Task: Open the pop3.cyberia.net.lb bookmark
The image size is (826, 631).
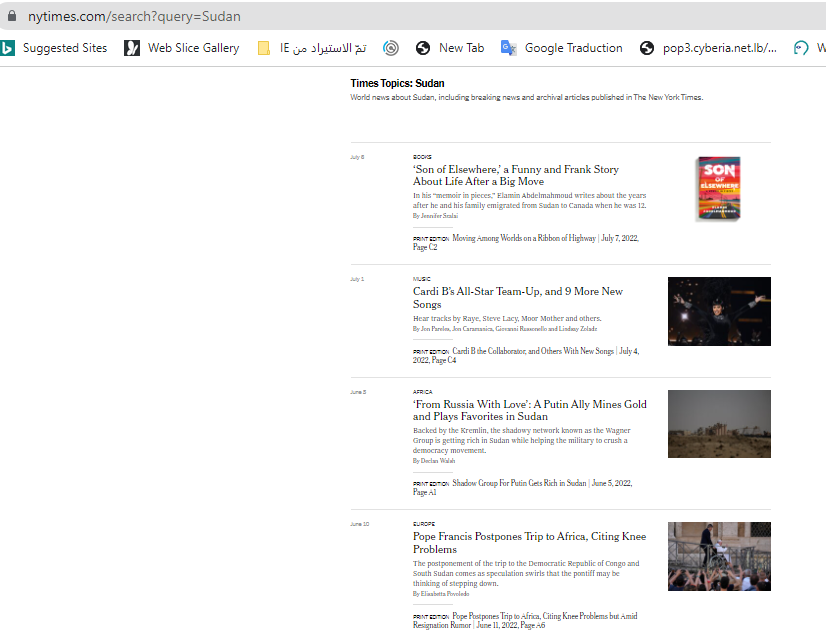Action: (x=709, y=48)
